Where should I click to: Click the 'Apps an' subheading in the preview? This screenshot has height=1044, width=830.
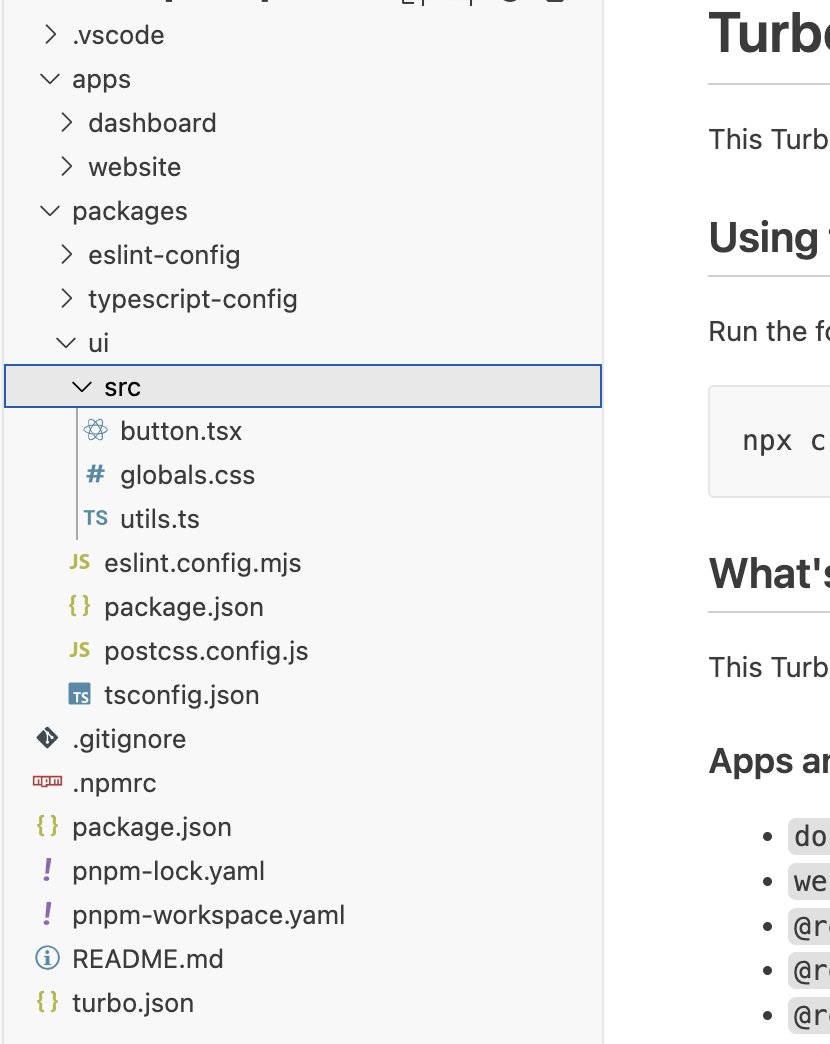coord(769,760)
